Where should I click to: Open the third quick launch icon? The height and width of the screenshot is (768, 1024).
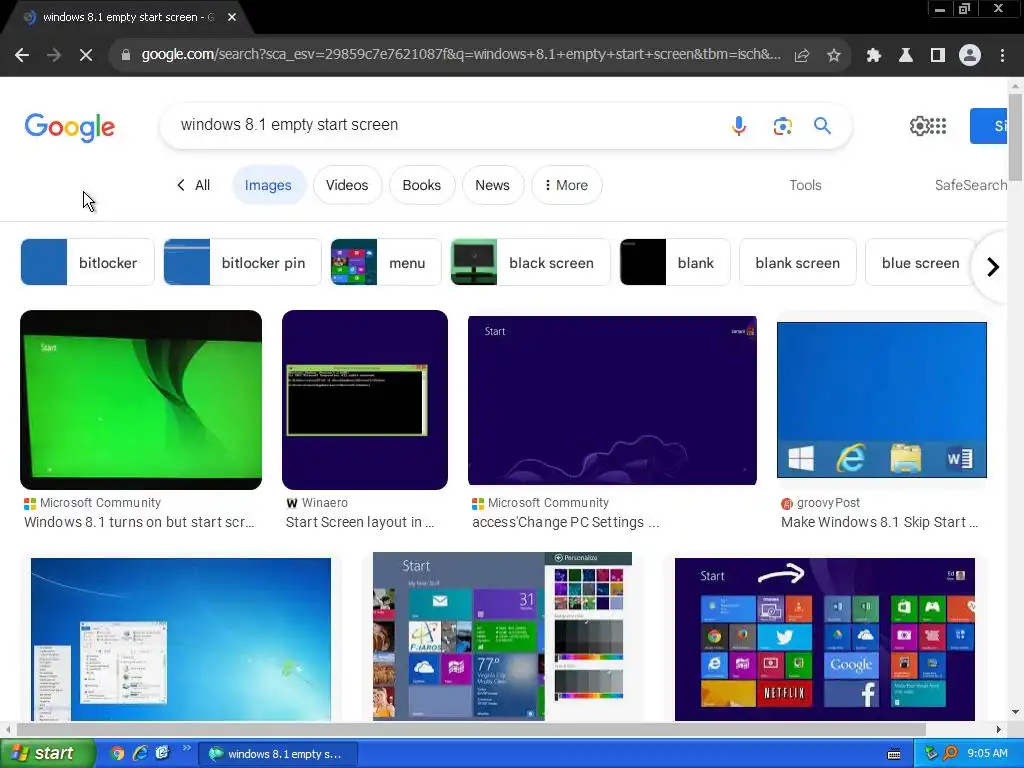(163, 753)
